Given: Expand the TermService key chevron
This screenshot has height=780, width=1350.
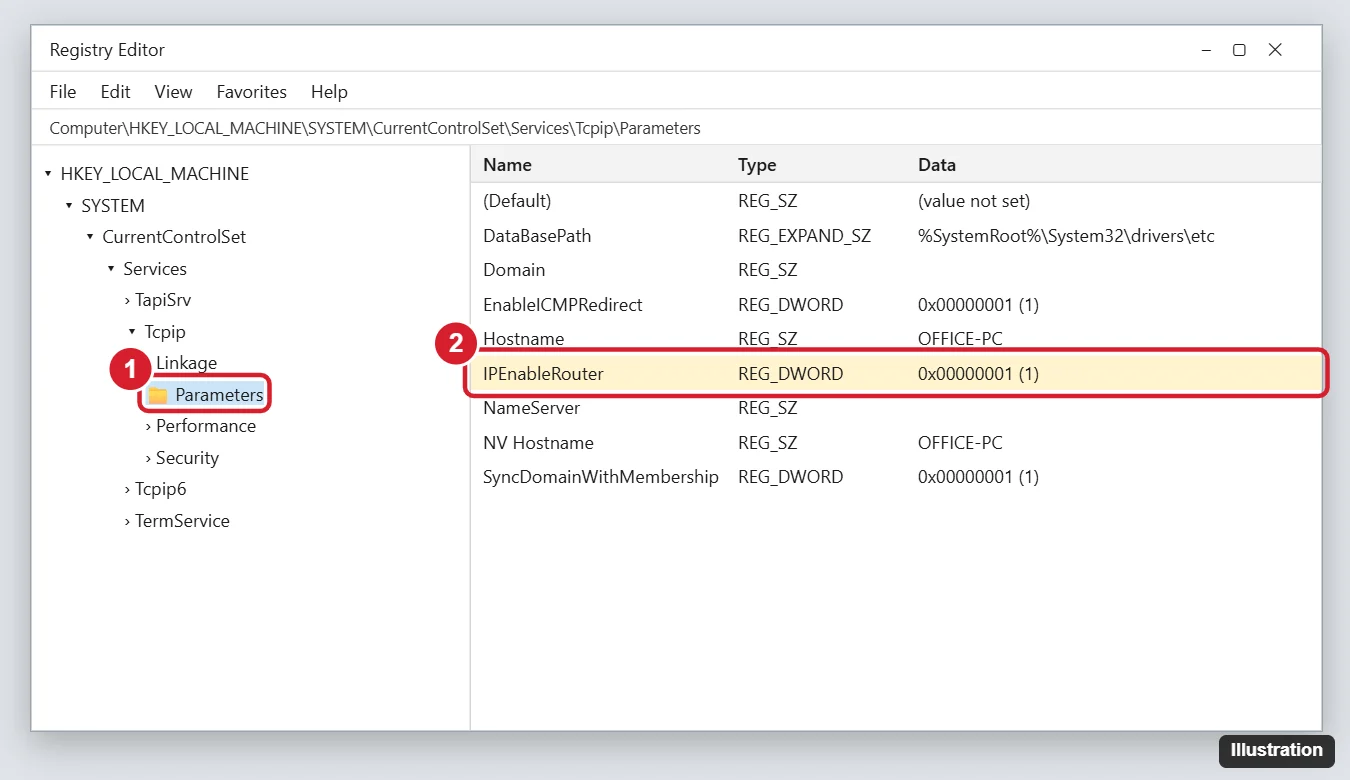Looking at the screenshot, I should [127, 521].
